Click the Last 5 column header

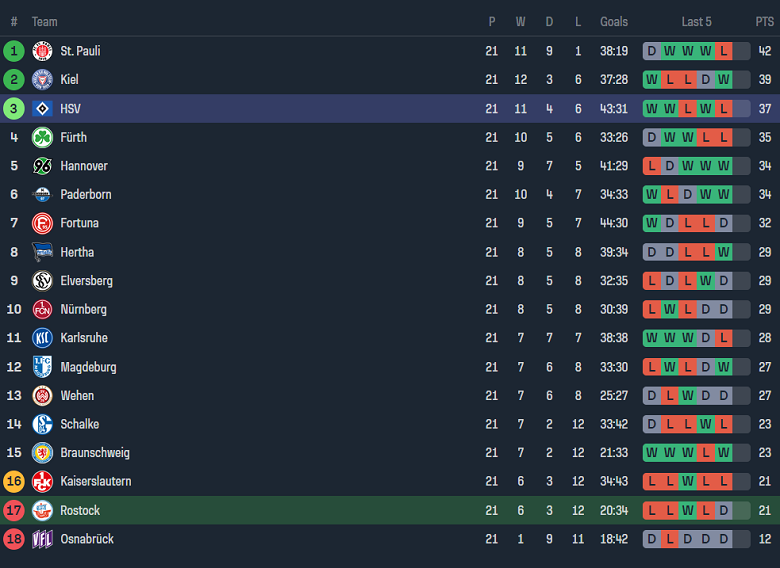pyautogui.click(x=696, y=22)
